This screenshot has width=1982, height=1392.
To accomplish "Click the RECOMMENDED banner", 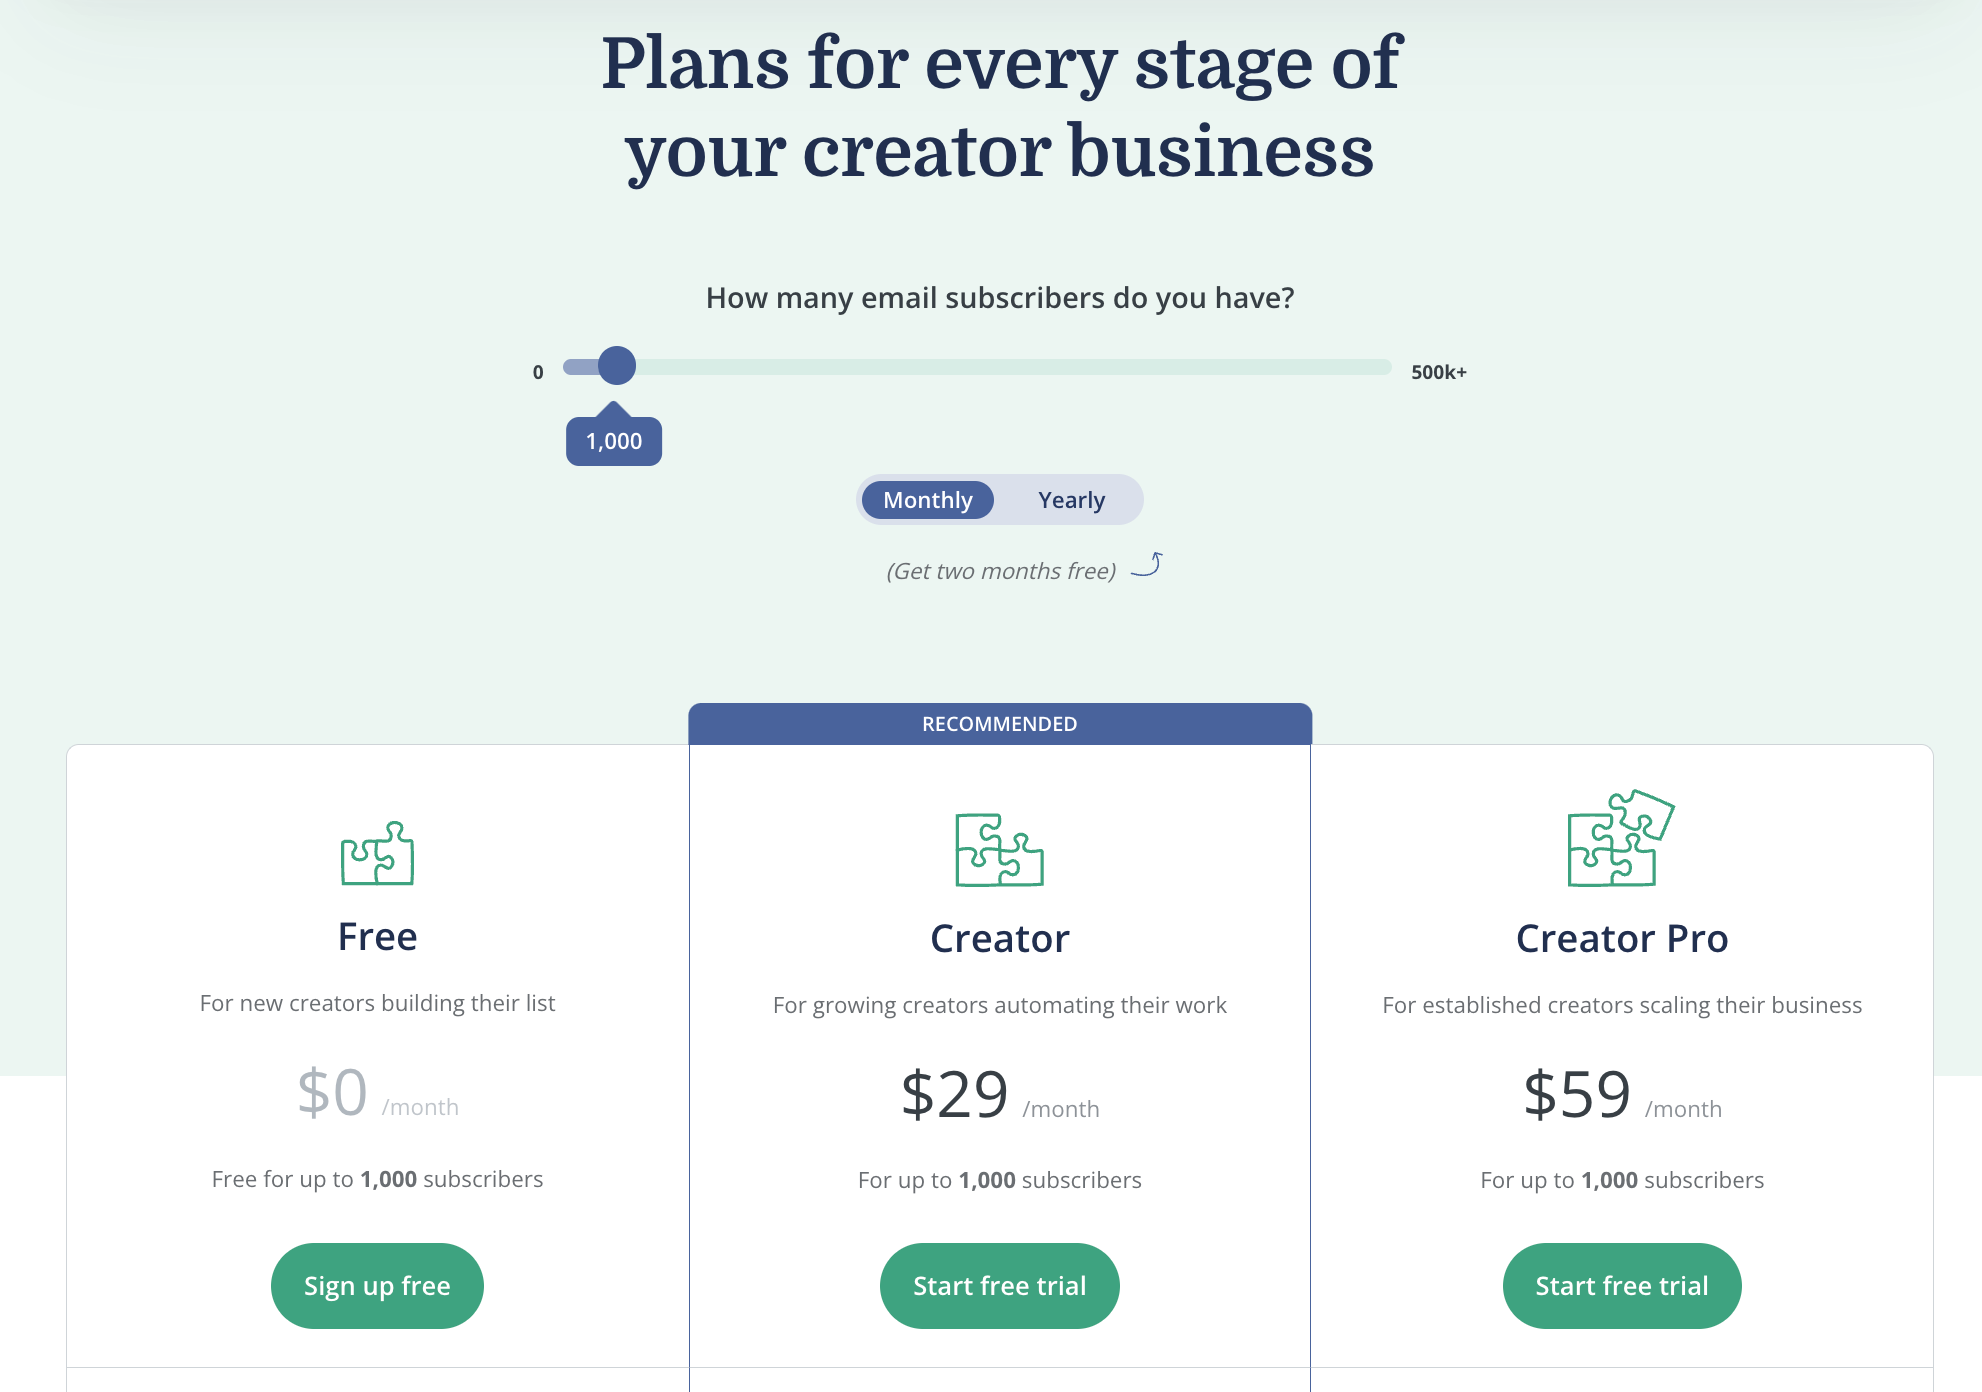I will coord(999,724).
